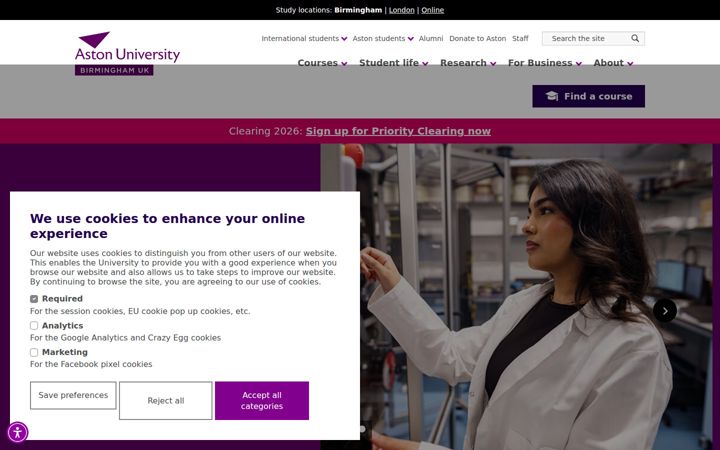Select Online study location
The image size is (720, 450).
[433, 10]
